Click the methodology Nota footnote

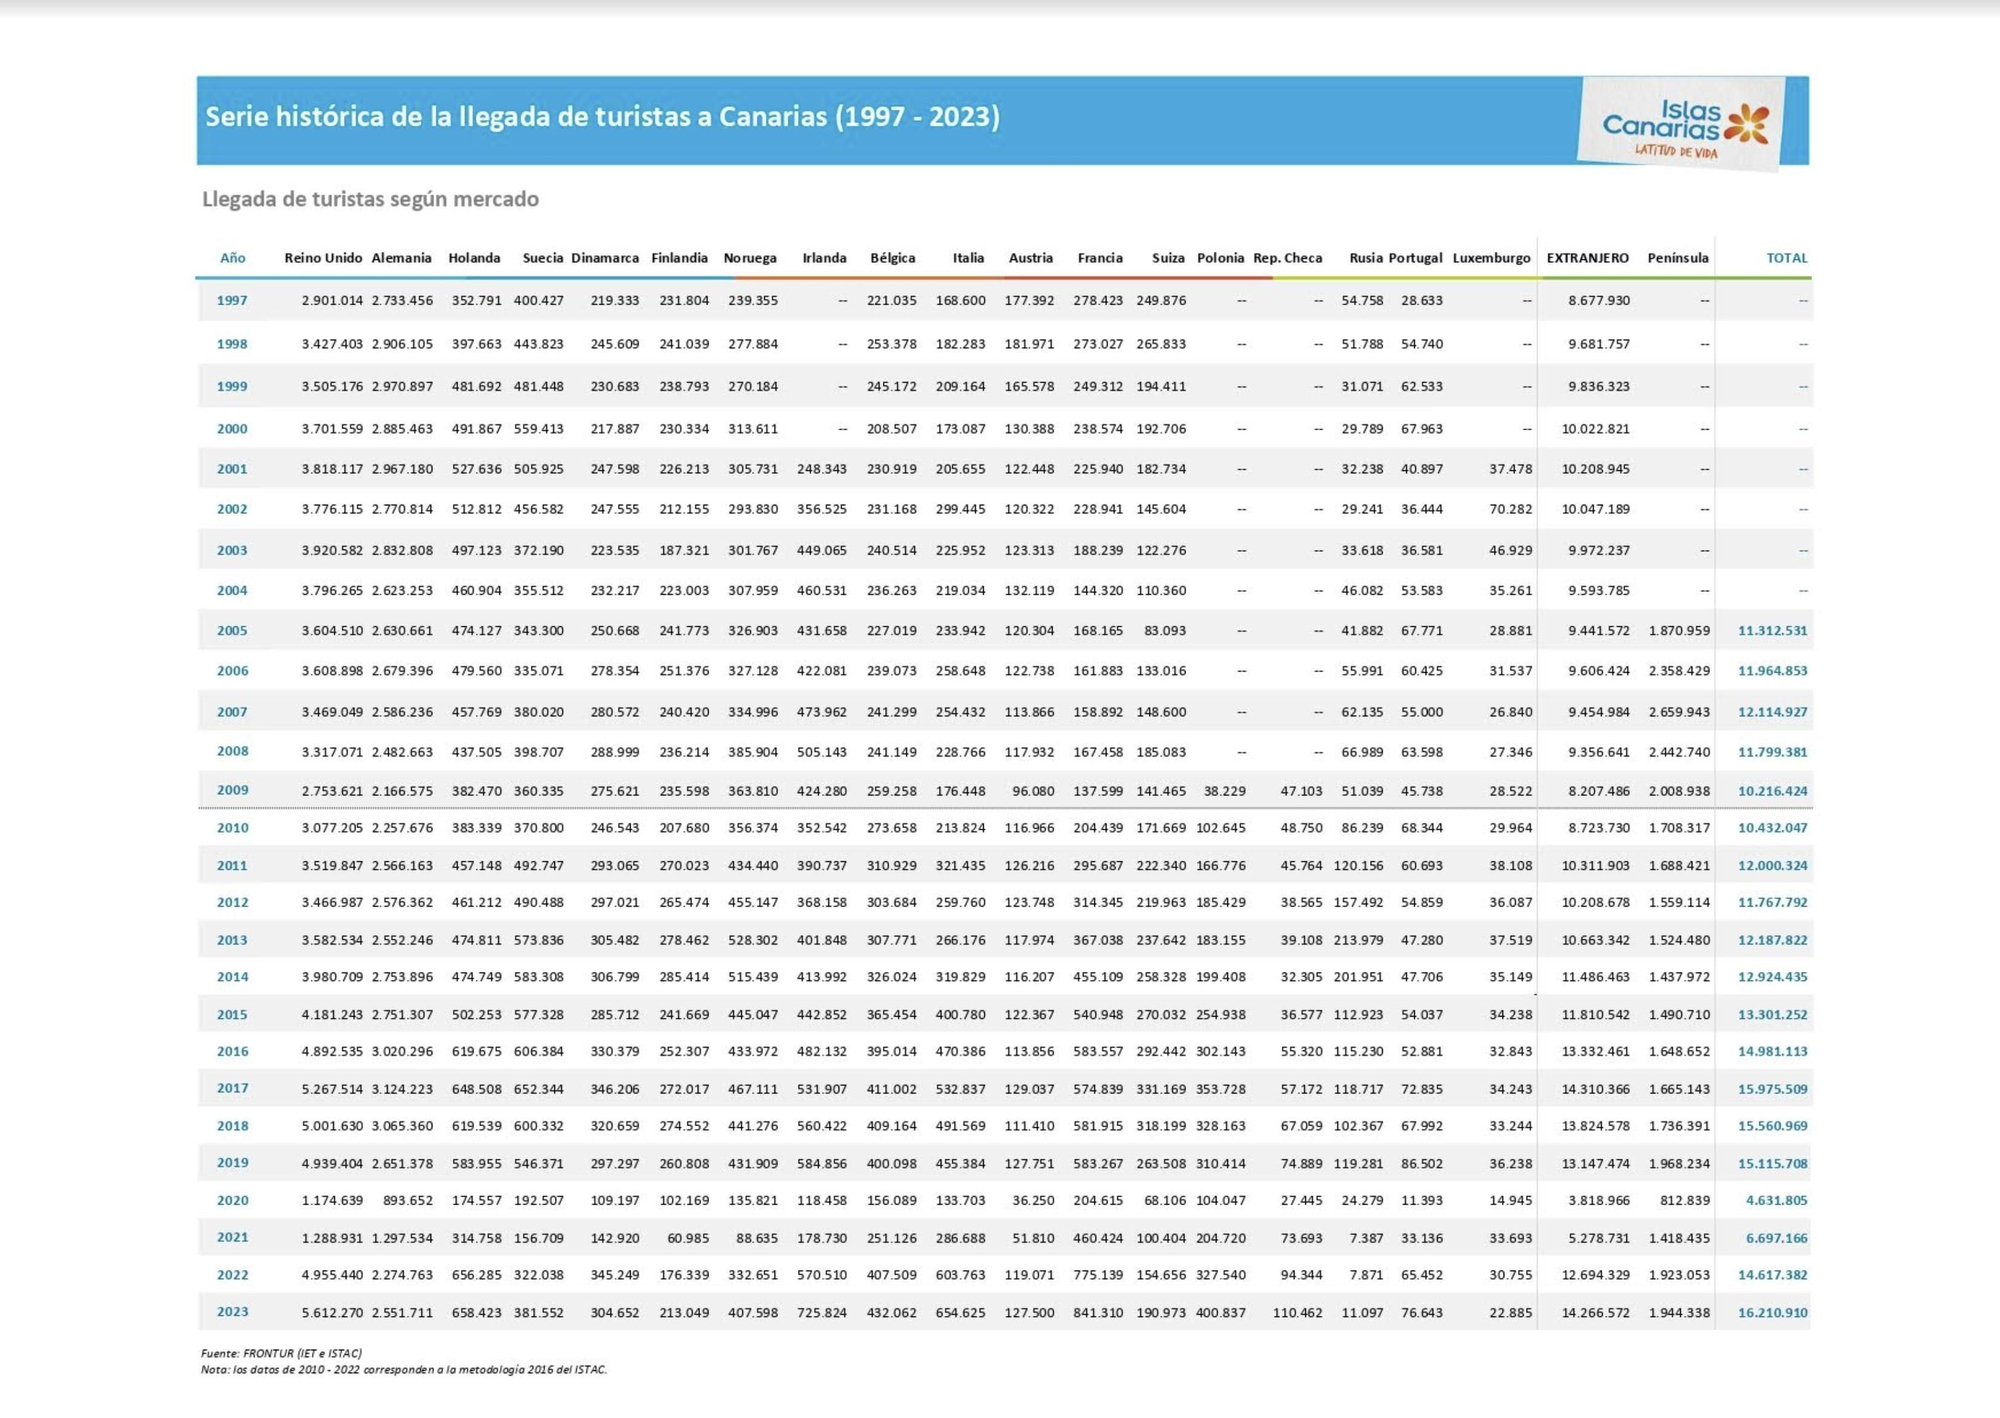click(x=403, y=1370)
